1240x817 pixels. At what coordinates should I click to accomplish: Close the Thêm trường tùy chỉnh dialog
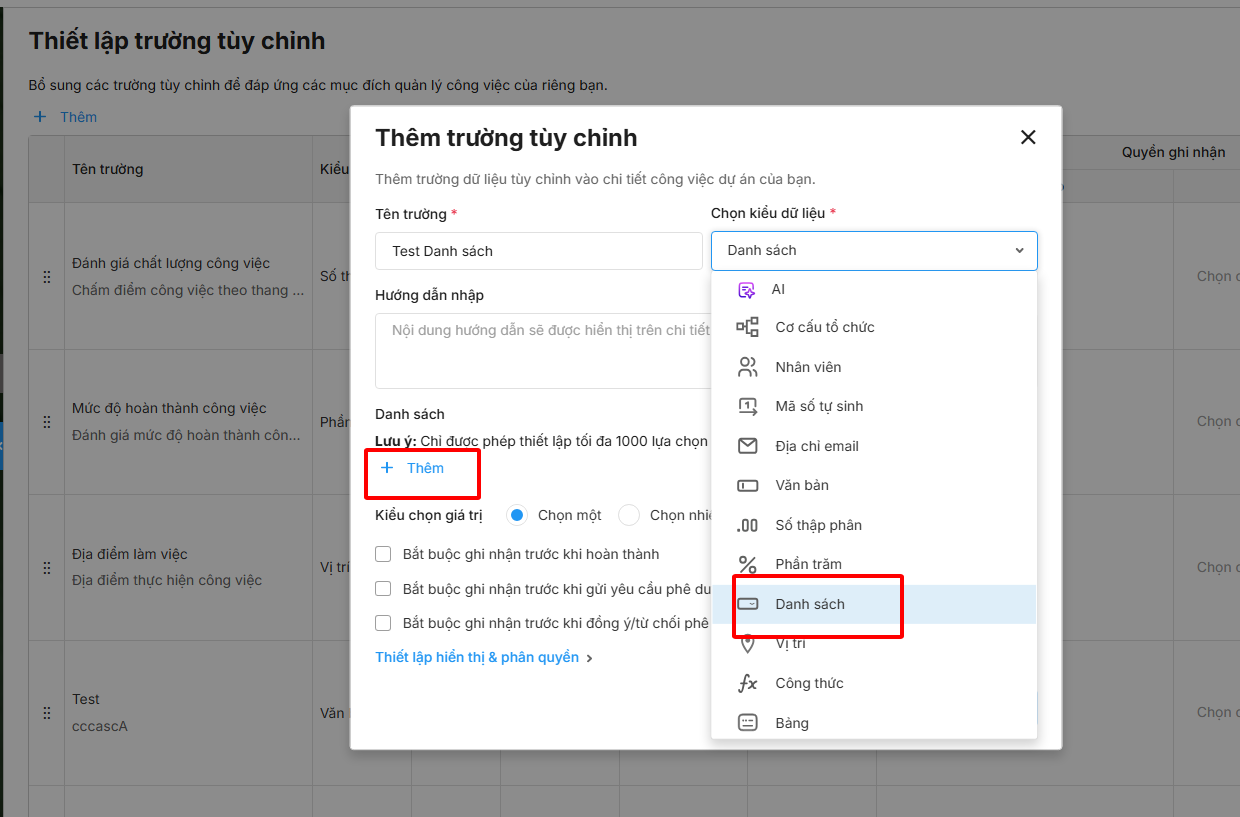[1027, 138]
